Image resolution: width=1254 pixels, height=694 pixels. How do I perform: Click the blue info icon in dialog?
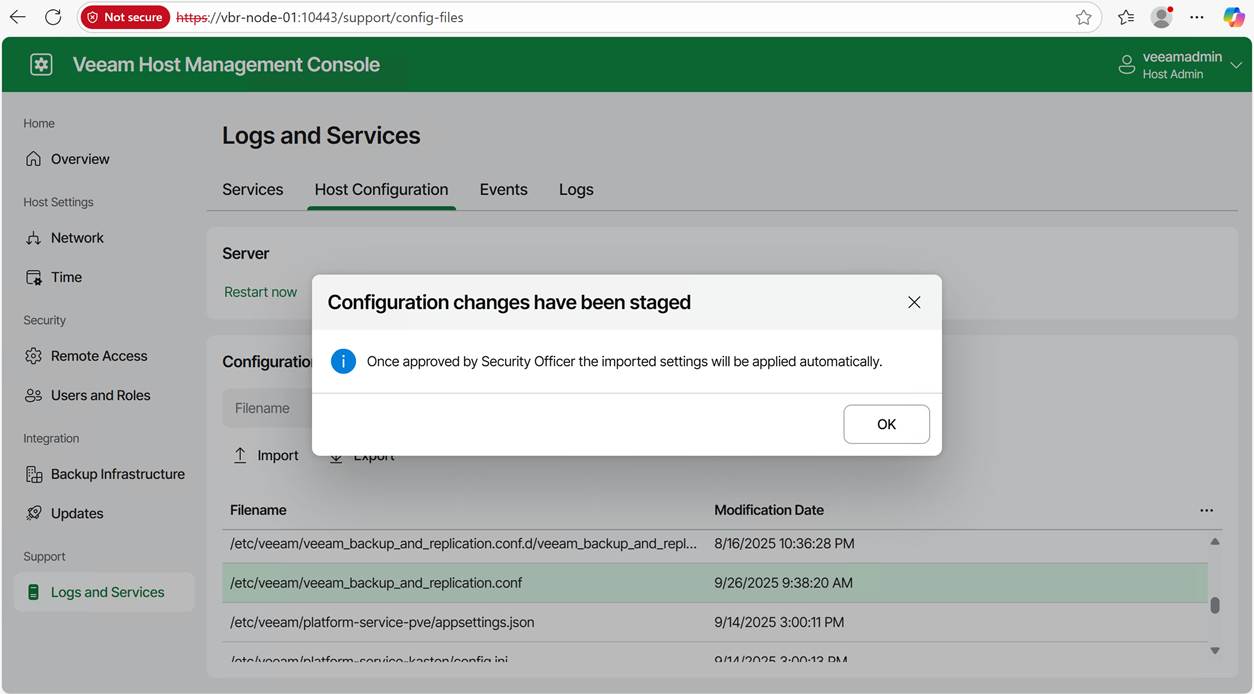(x=343, y=361)
